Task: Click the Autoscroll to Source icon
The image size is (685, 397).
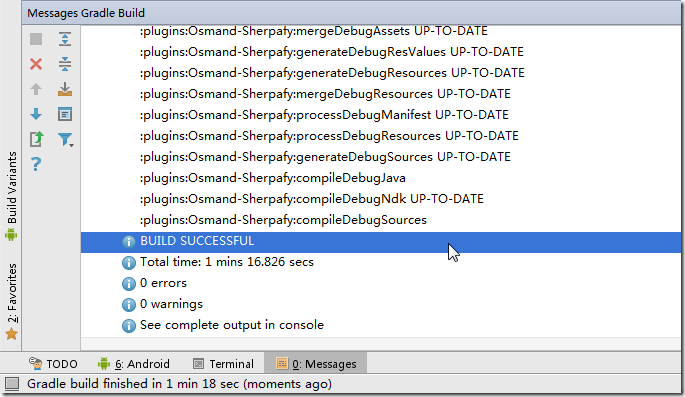Action: click(x=65, y=90)
